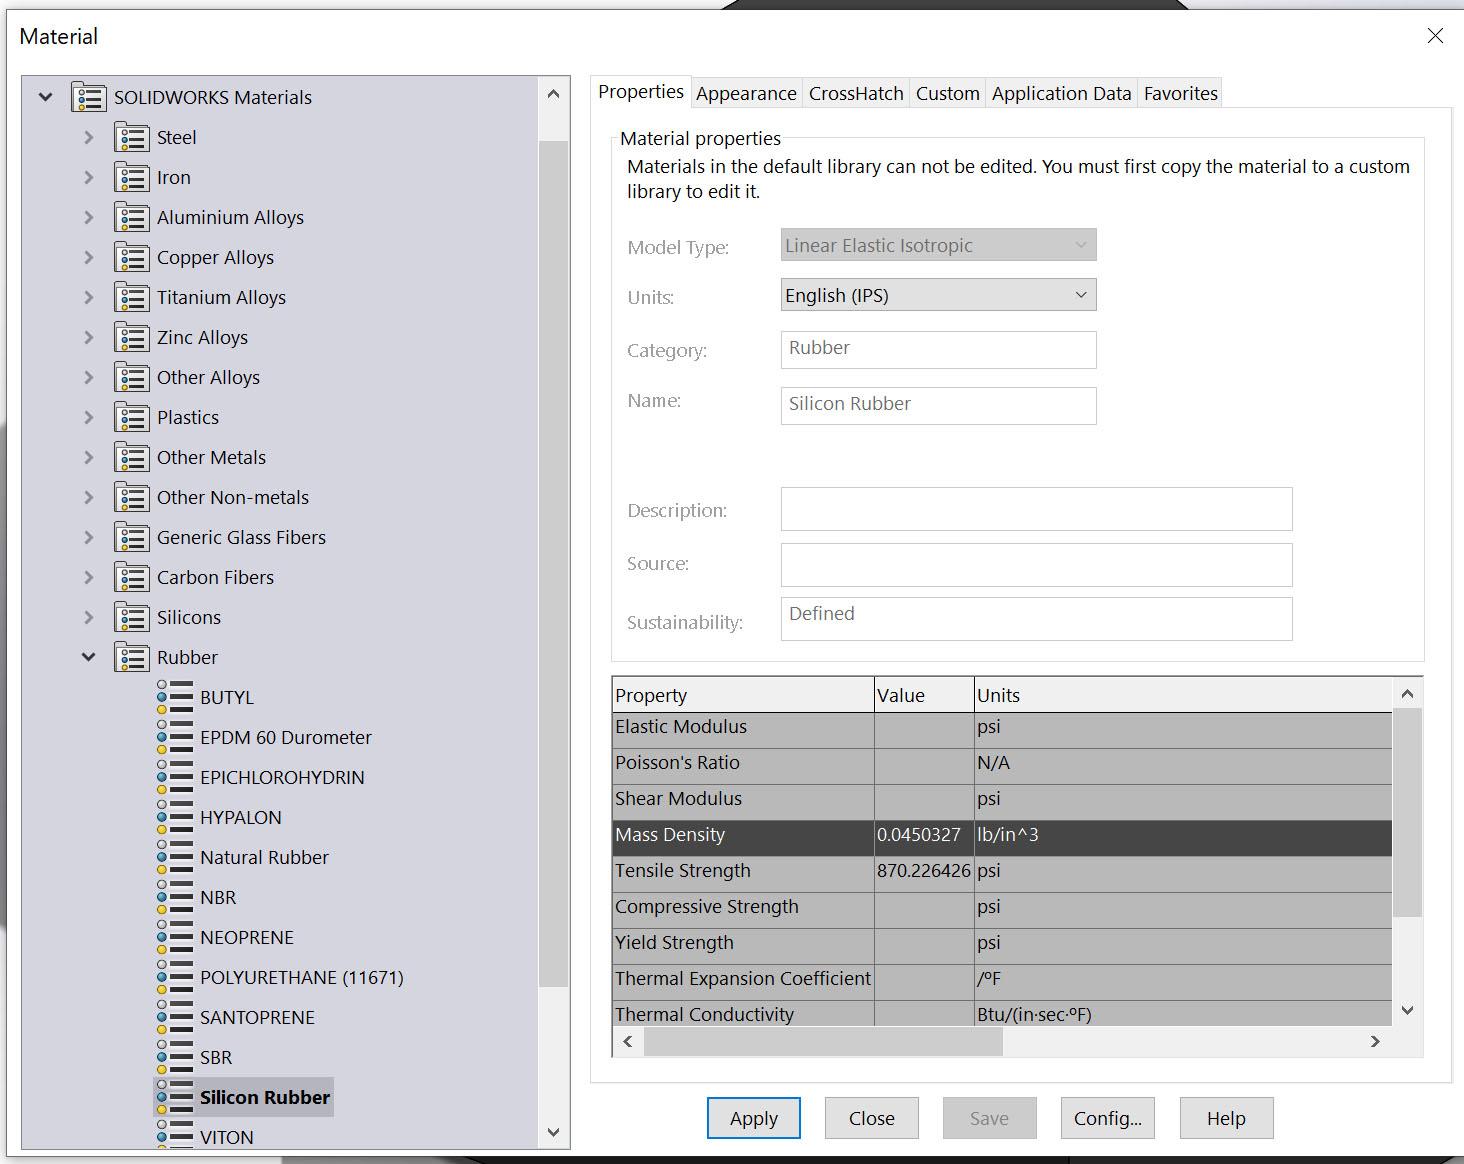This screenshot has width=1464, height=1164.
Task: Click the Rubber folder icon
Action: click(x=132, y=657)
